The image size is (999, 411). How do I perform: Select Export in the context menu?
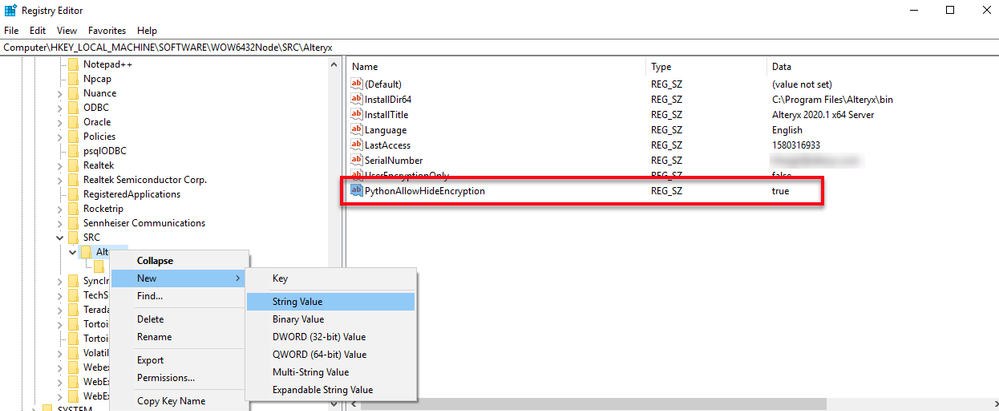click(x=179, y=360)
